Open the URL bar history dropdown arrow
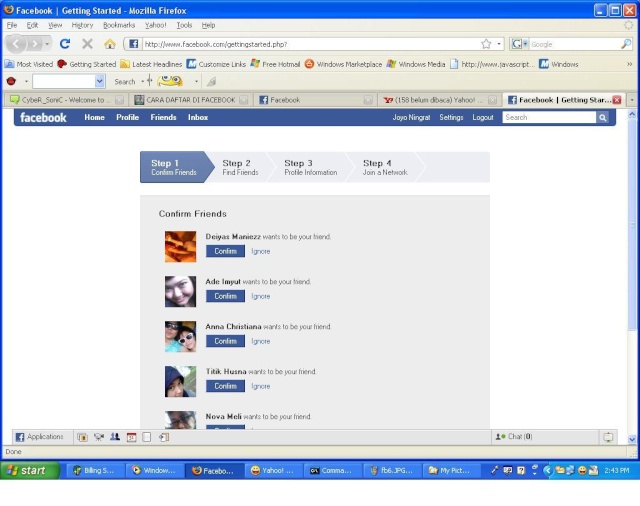This screenshot has height=506, width=640. tap(499, 44)
